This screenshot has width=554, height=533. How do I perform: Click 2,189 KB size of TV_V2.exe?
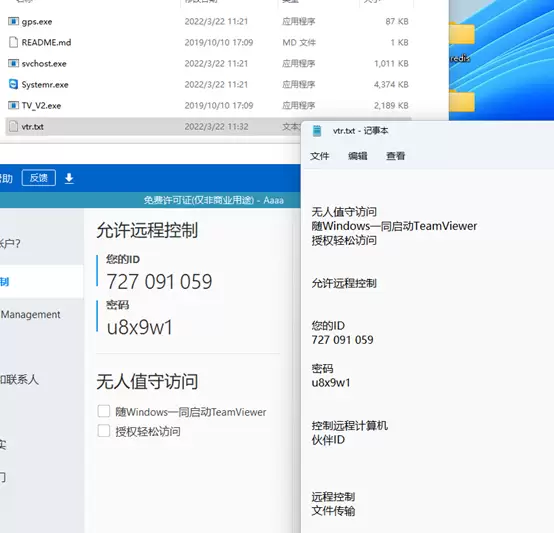(391, 105)
